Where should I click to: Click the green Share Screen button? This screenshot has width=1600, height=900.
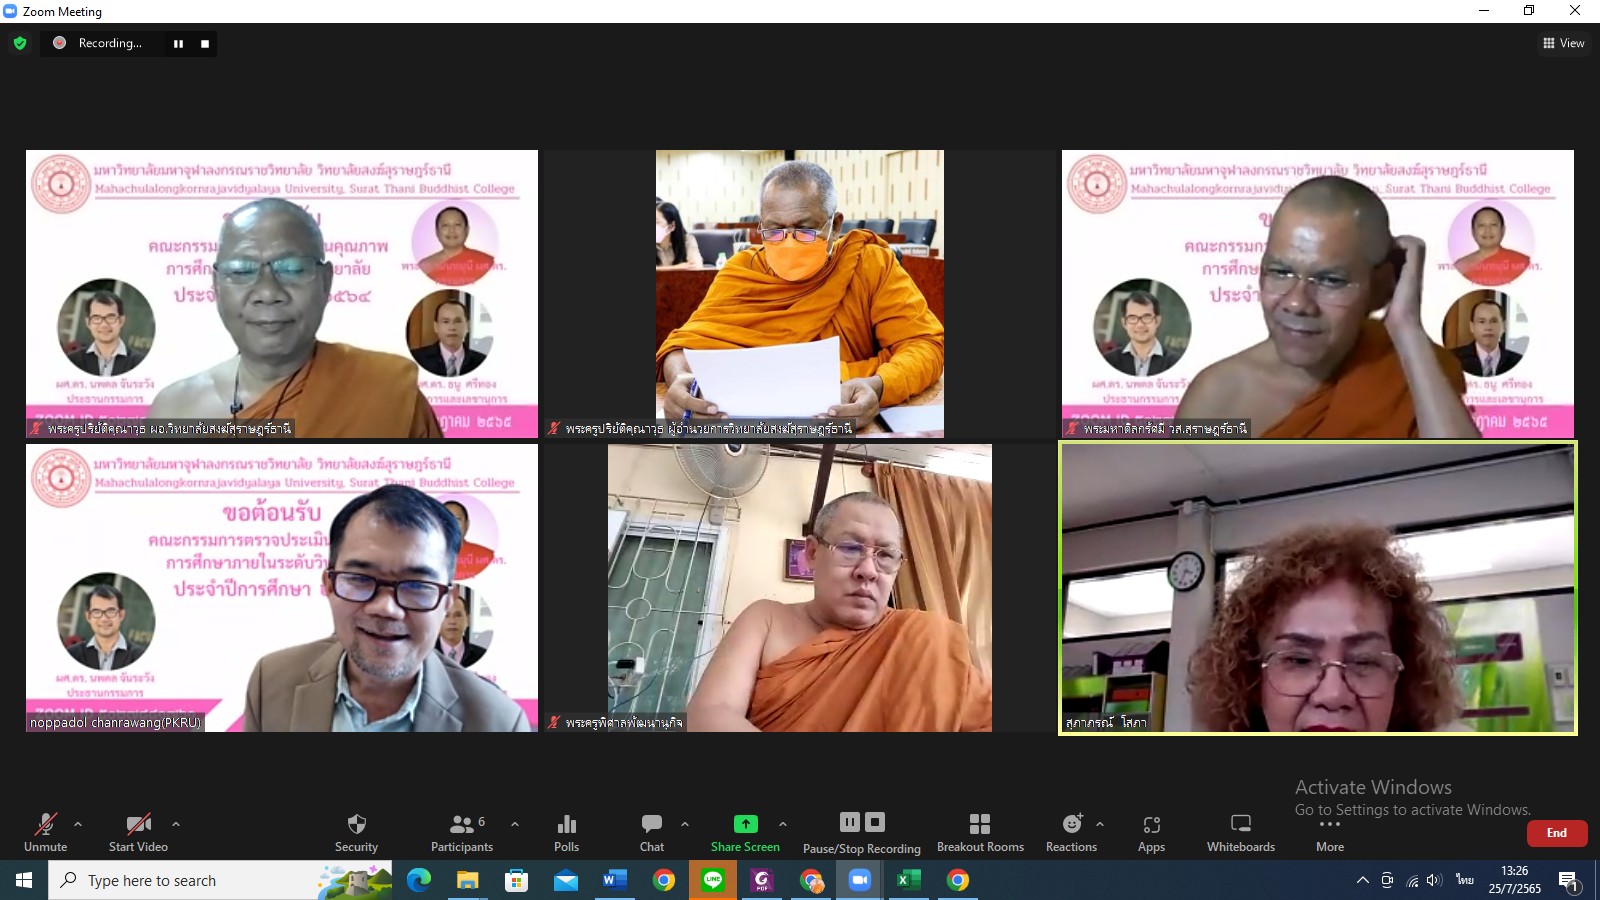[745, 832]
